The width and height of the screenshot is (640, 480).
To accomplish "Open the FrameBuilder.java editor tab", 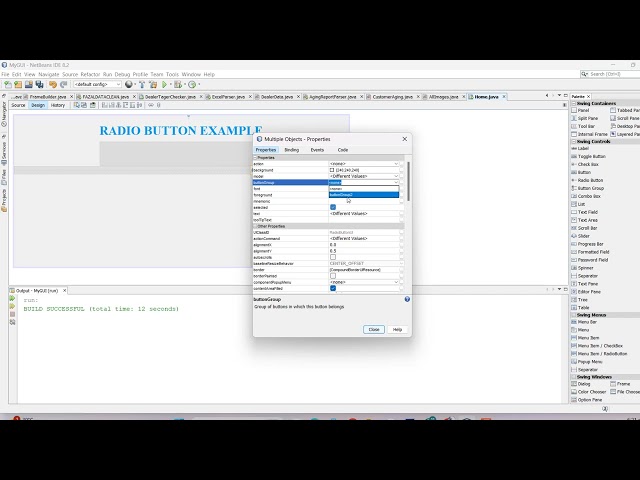I will (x=48, y=97).
